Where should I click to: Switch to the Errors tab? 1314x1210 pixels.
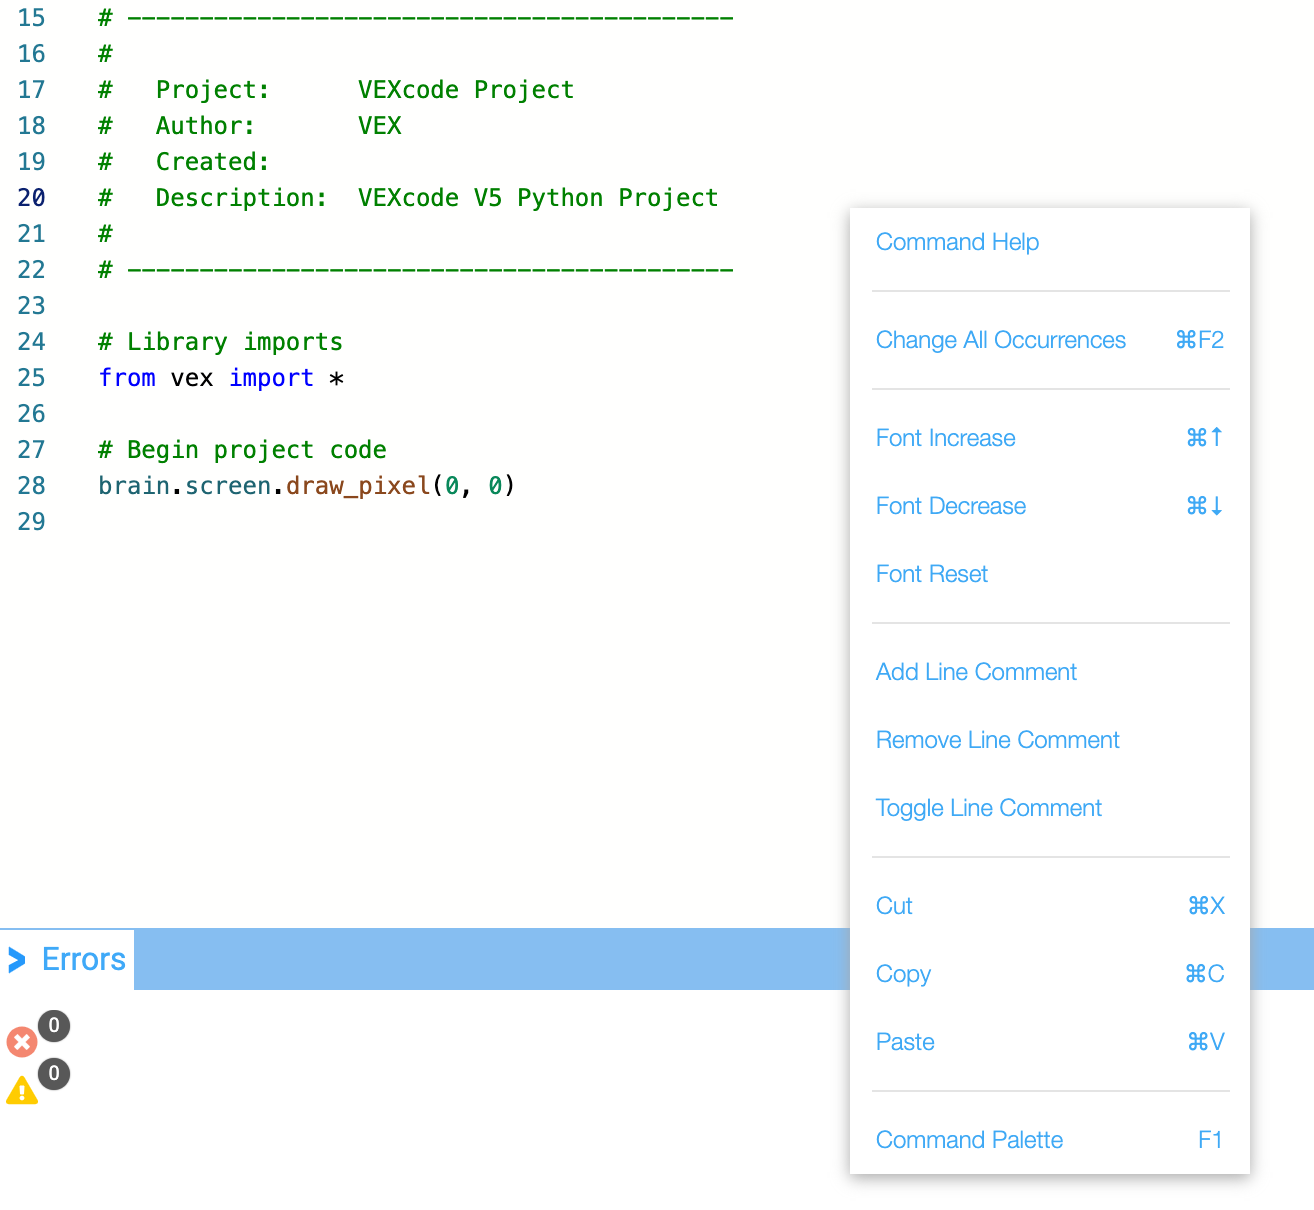tap(83, 959)
